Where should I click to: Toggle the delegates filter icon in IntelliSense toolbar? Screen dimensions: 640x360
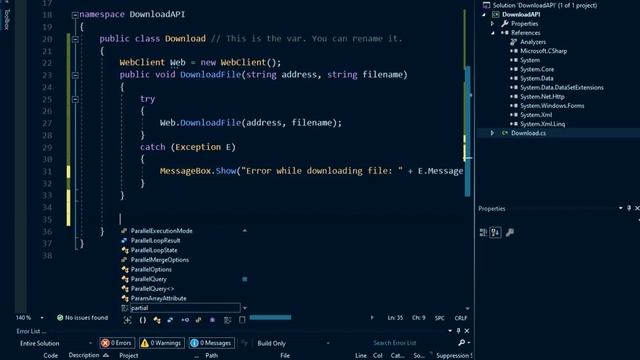tap(212, 320)
